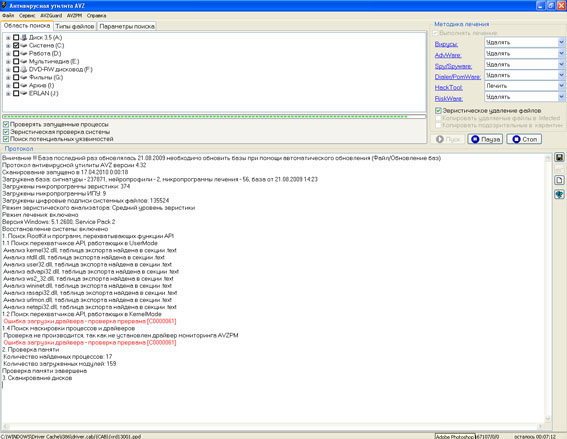
Task: Click the Вирусы link
Action: coord(446,44)
